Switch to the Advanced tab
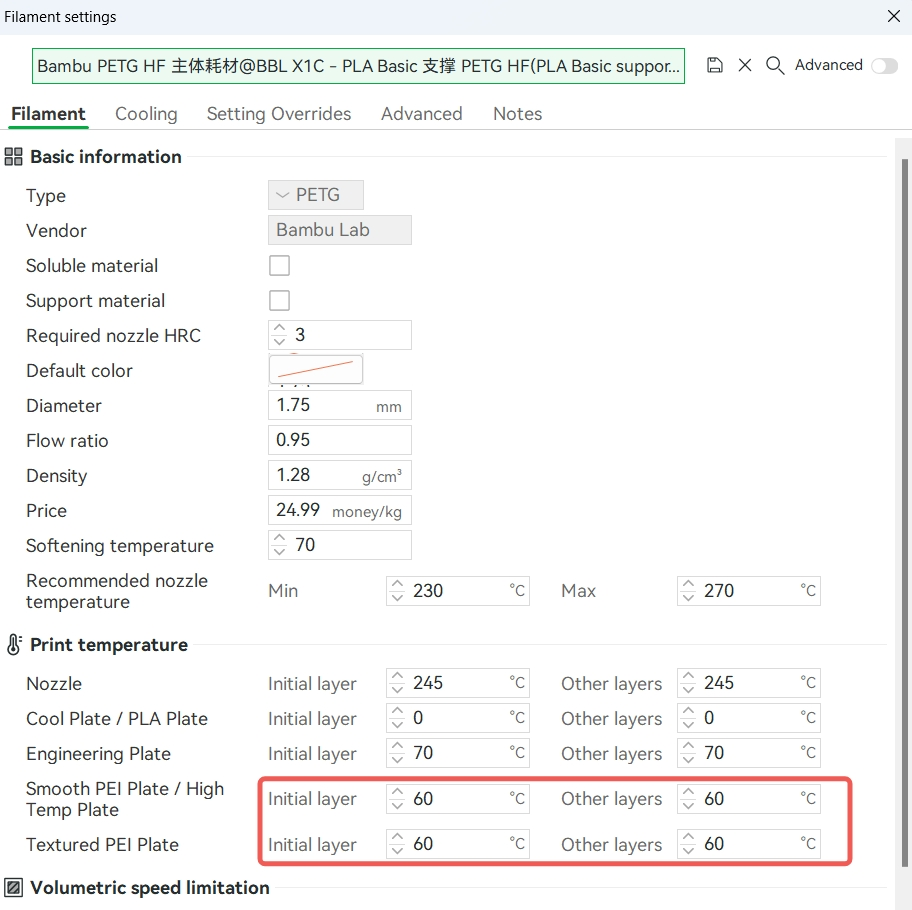The height and width of the screenshot is (910, 912). 422,113
